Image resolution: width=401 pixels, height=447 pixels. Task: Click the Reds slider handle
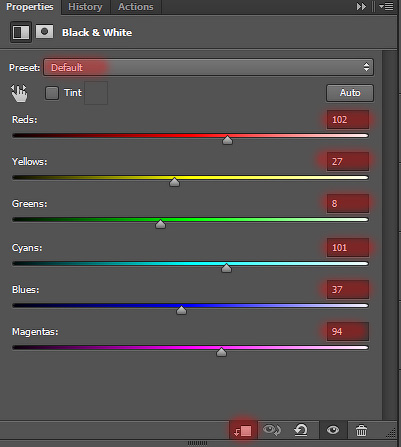227,140
